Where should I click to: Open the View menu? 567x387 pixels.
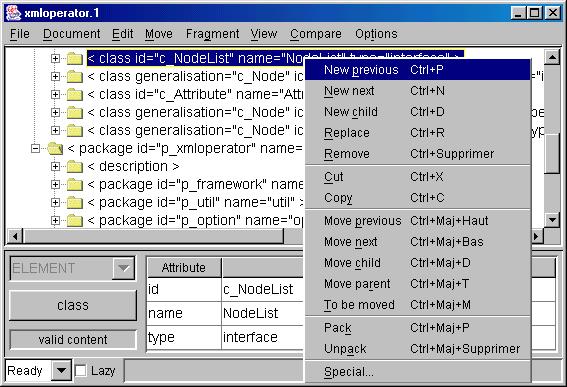(264, 34)
